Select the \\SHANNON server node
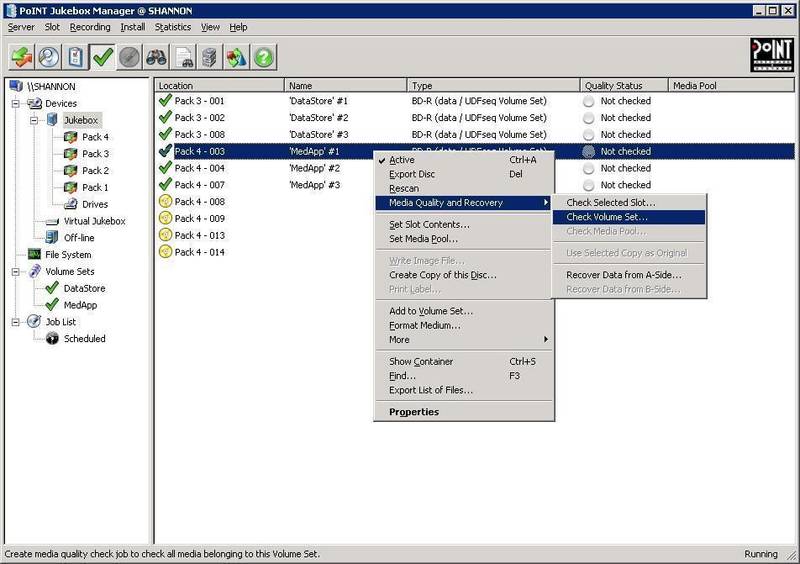 click(51, 87)
